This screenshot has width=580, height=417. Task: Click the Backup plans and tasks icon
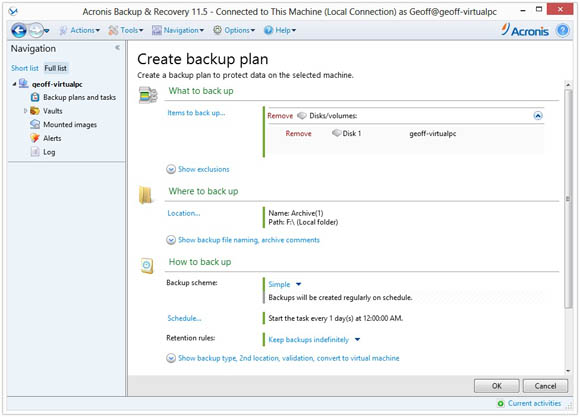coord(35,97)
